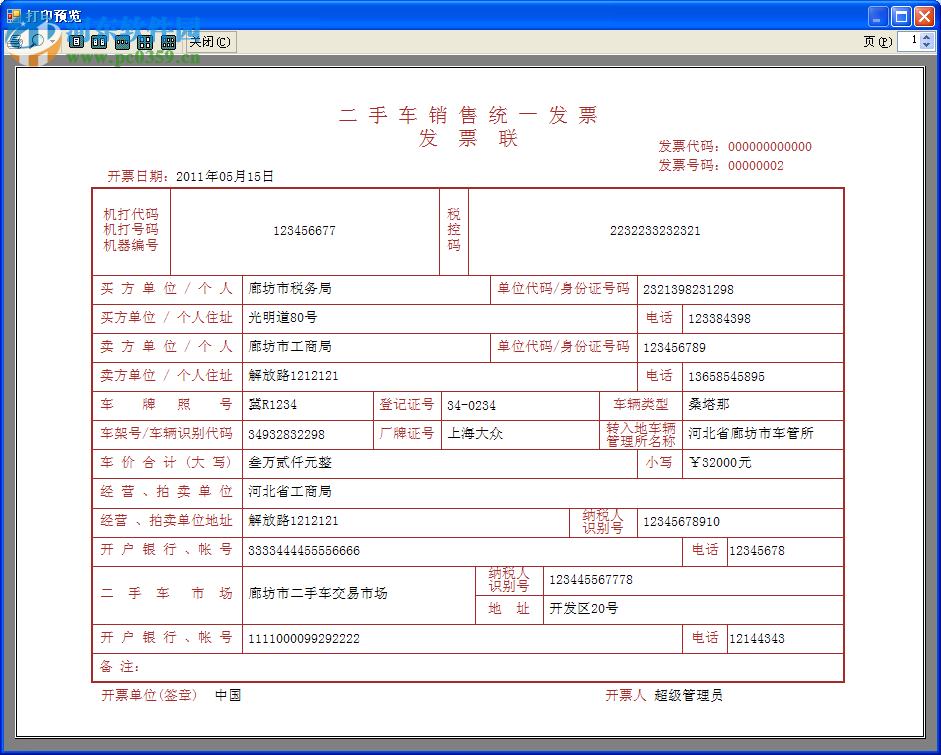Image resolution: width=941 pixels, height=755 pixels.
Task: Click buyer address 光明道80号
Action: click(x=283, y=317)
